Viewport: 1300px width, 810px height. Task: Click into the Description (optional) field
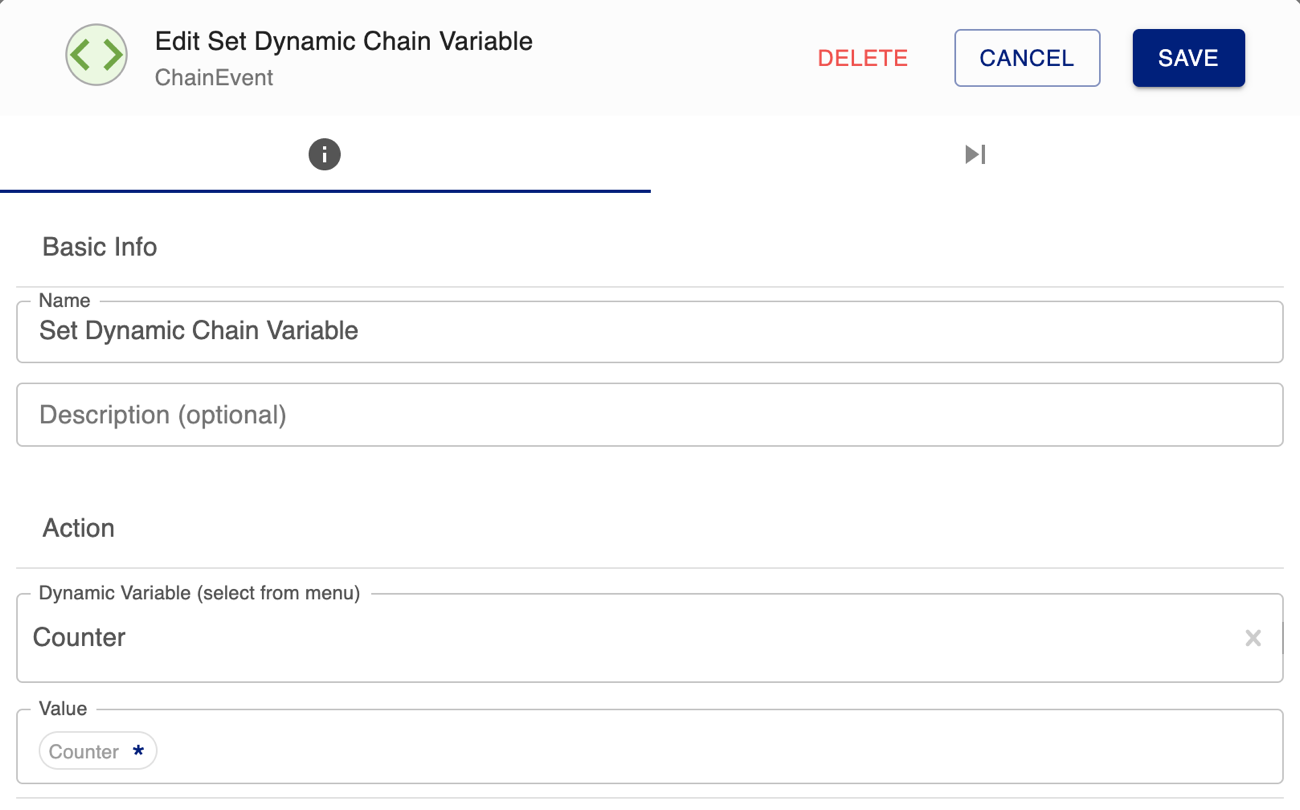[650, 415]
